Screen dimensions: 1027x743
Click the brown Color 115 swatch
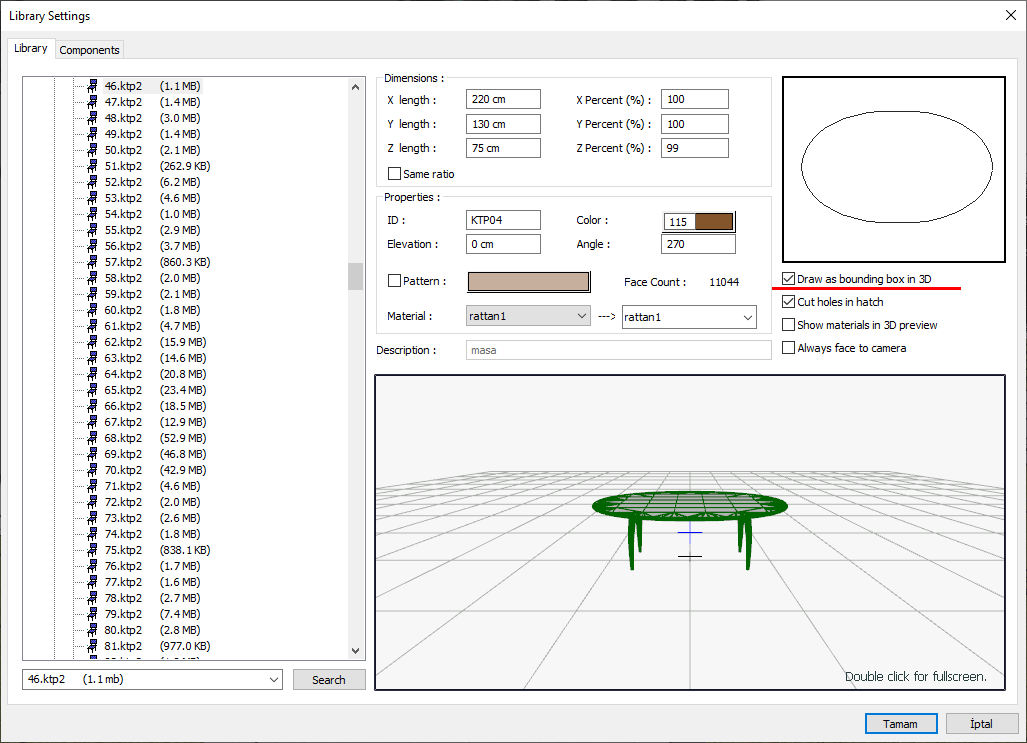(x=714, y=222)
